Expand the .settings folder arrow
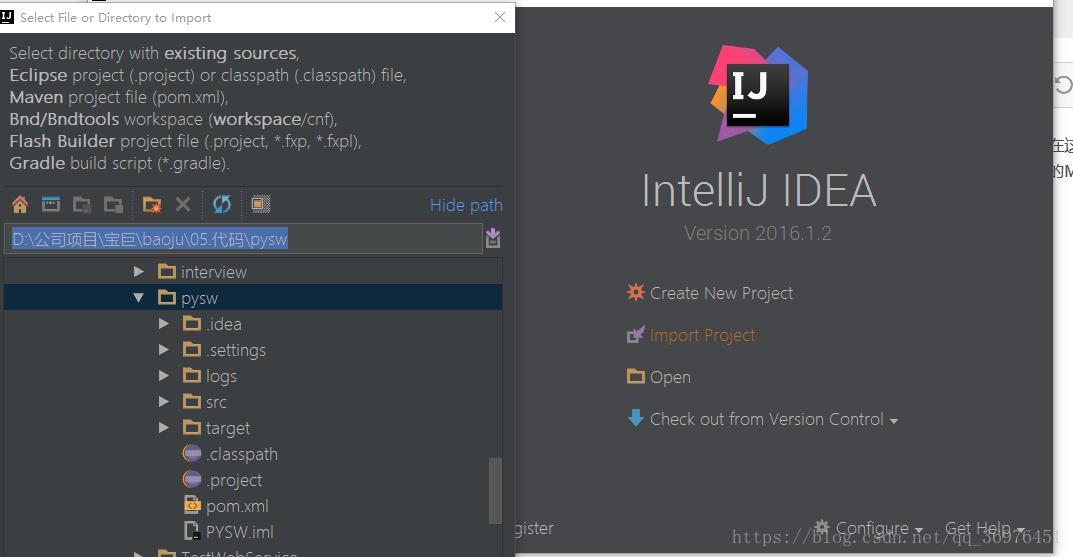This screenshot has width=1073, height=557. [164, 350]
